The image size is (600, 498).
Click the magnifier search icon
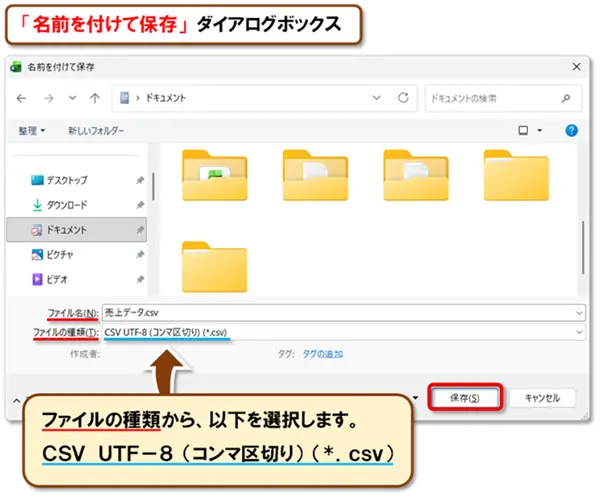566,99
